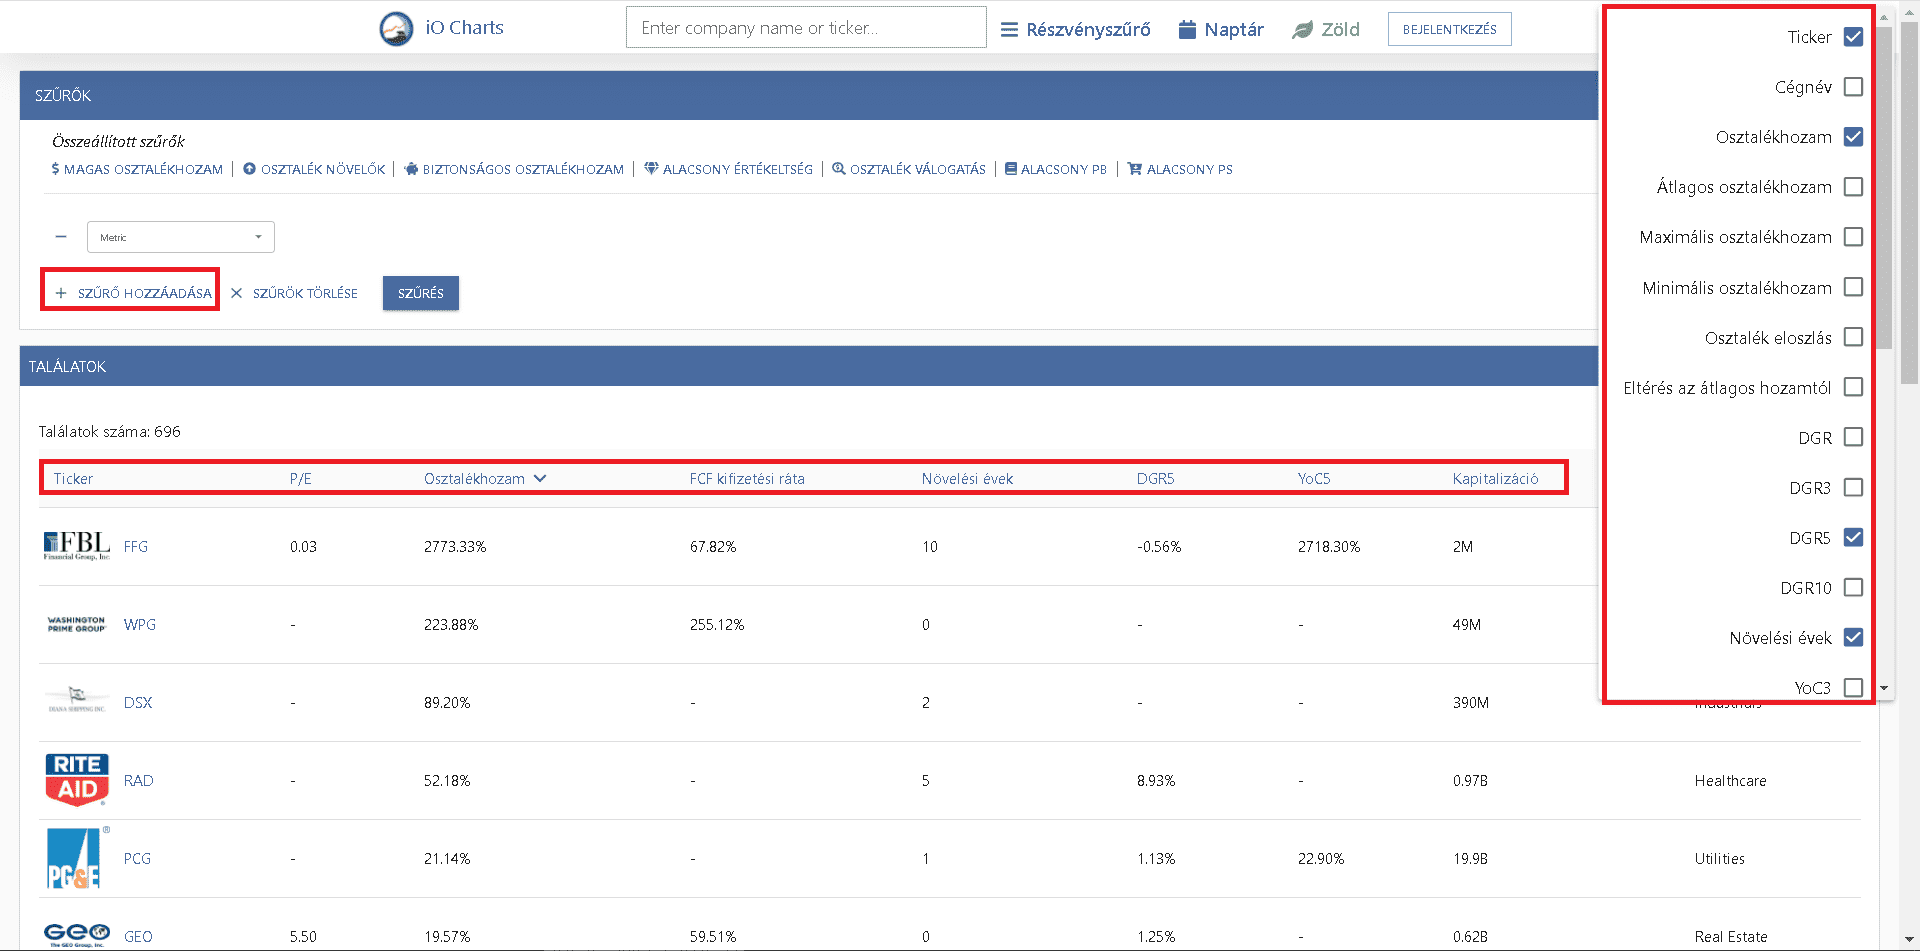The width and height of the screenshot is (1920, 951).
Task: Click the Naptár calendar icon
Action: pyautogui.click(x=1187, y=29)
